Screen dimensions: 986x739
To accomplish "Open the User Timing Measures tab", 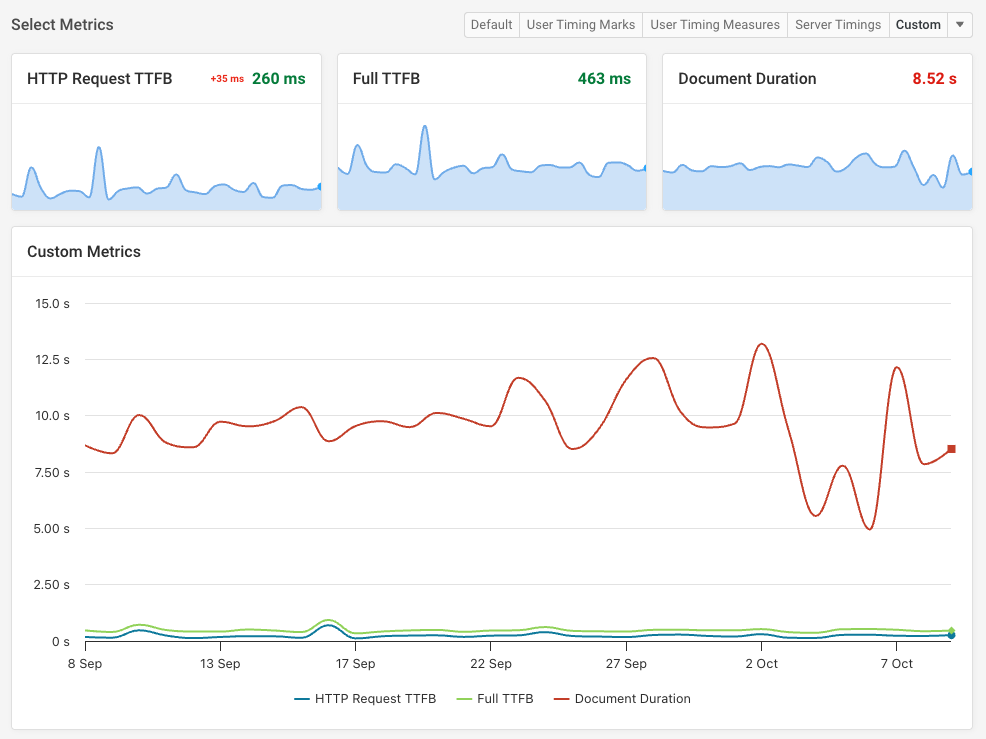I will [715, 25].
